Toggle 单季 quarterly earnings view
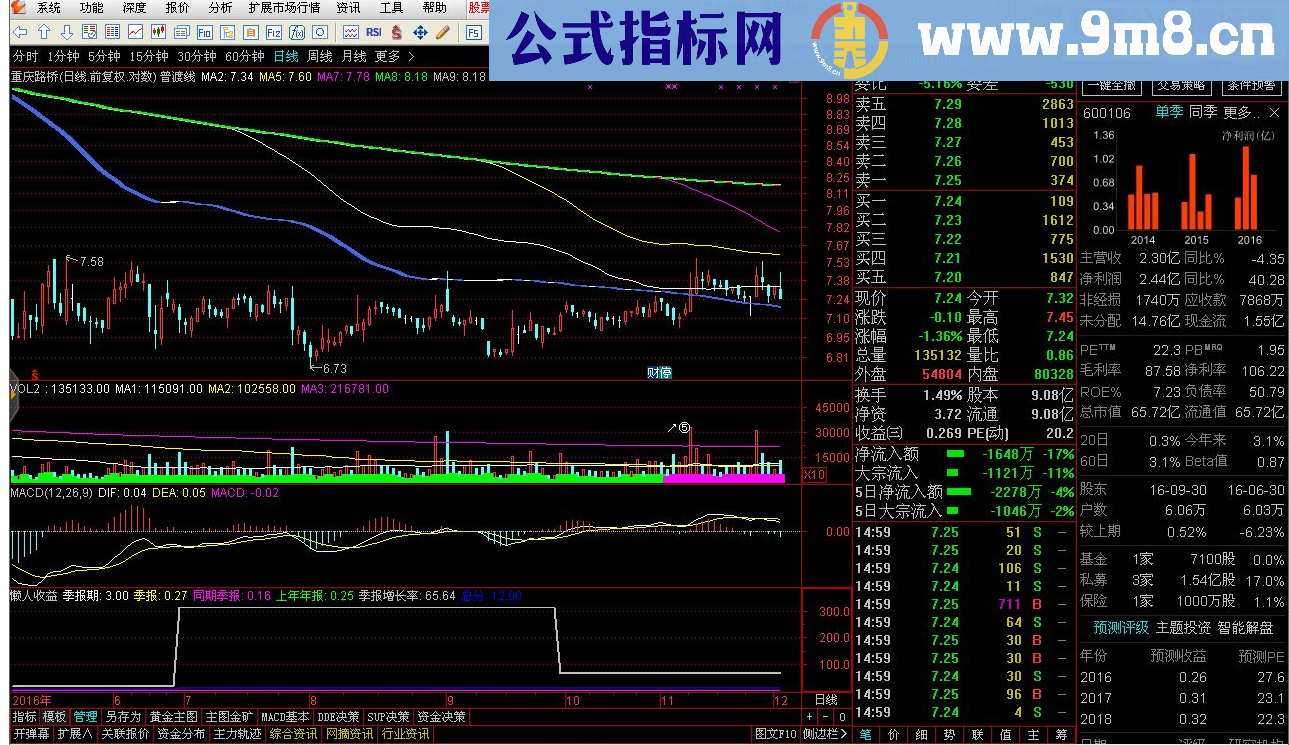The height and width of the screenshot is (745, 1289). click(x=1170, y=112)
